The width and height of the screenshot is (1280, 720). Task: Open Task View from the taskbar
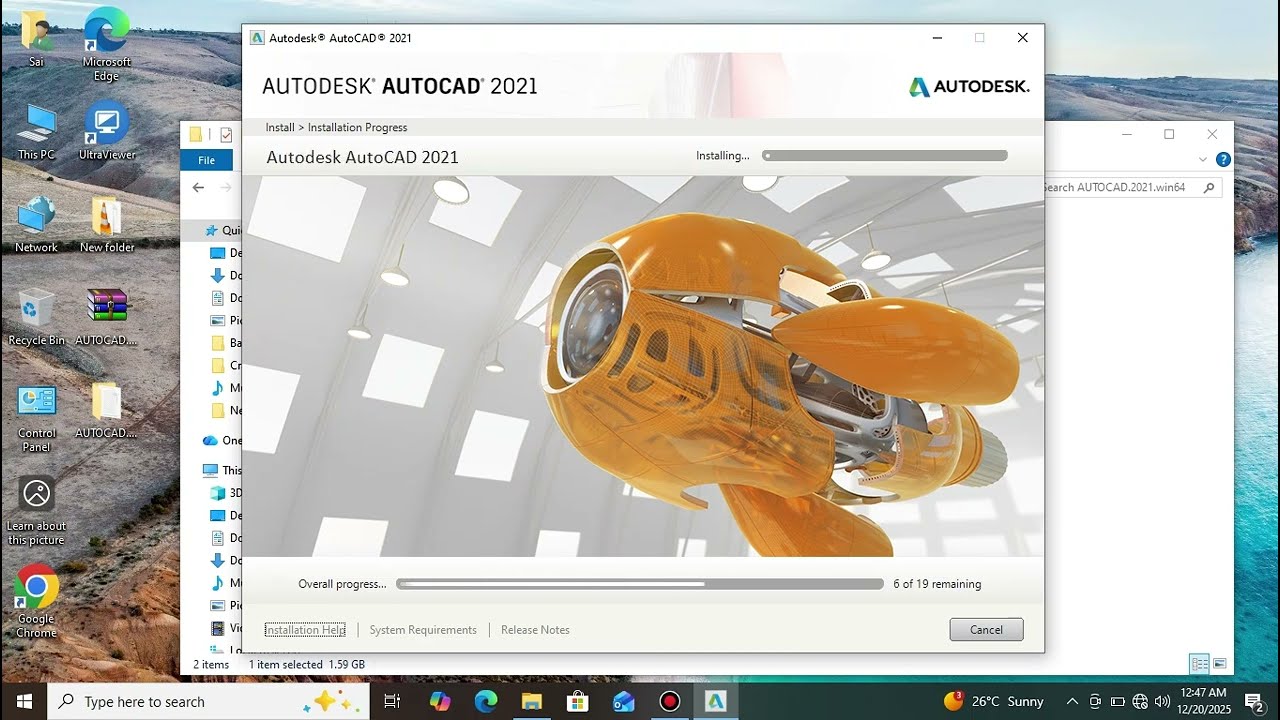(392, 701)
